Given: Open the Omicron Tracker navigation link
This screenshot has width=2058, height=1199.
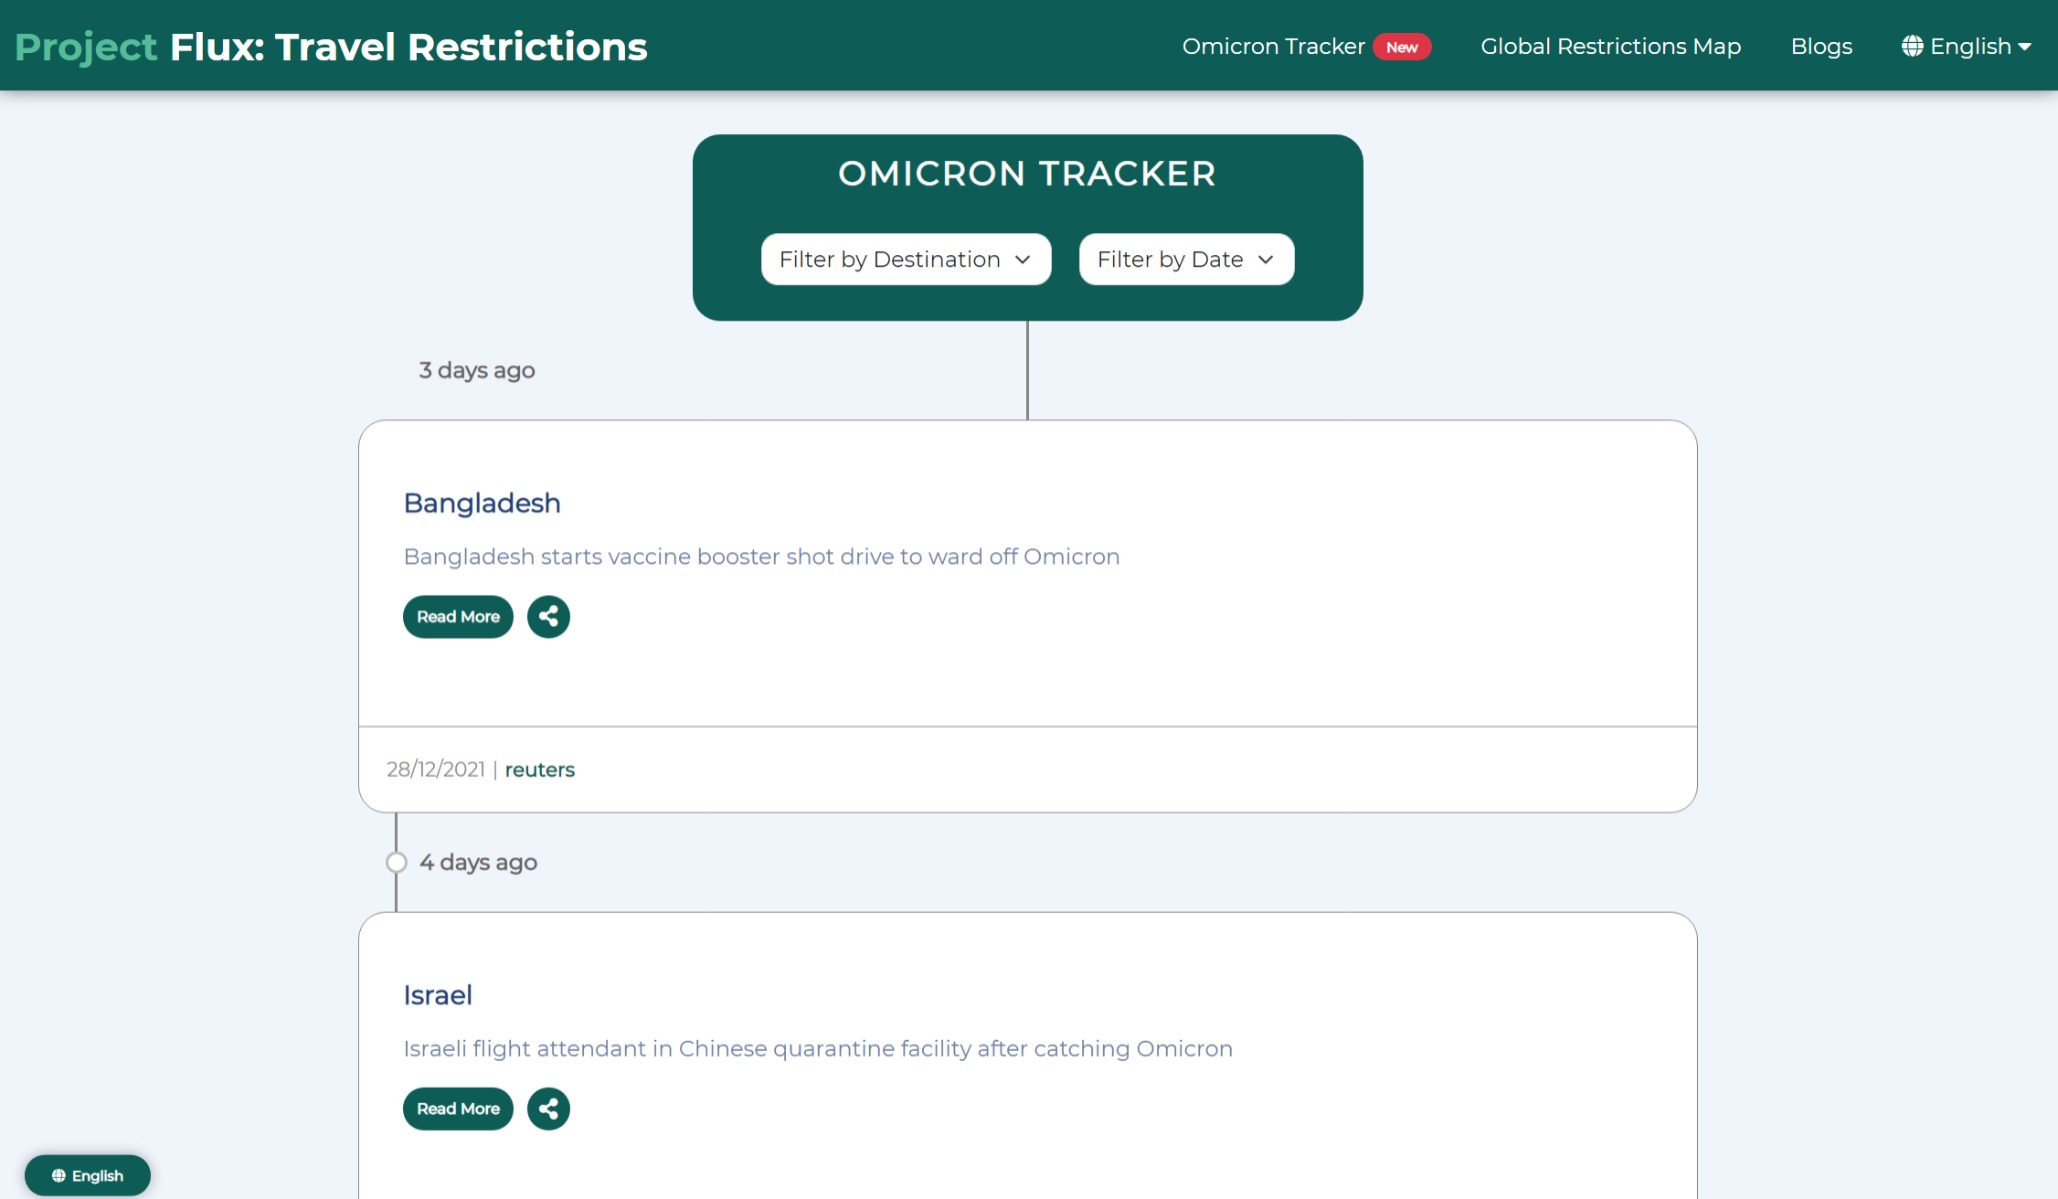Looking at the screenshot, I should click(x=1274, y=46).
